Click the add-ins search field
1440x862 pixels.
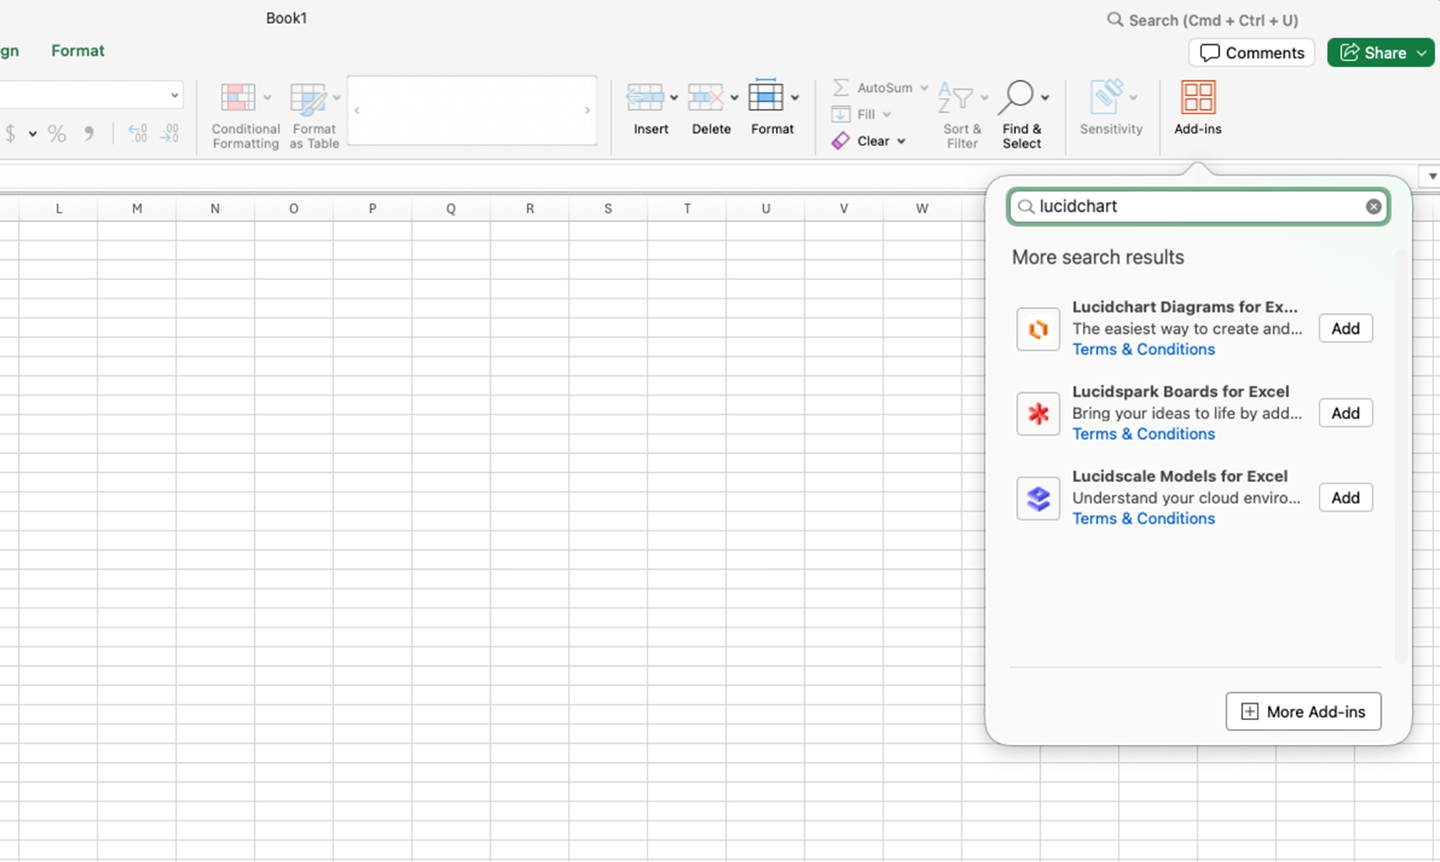coord(1198,206)
